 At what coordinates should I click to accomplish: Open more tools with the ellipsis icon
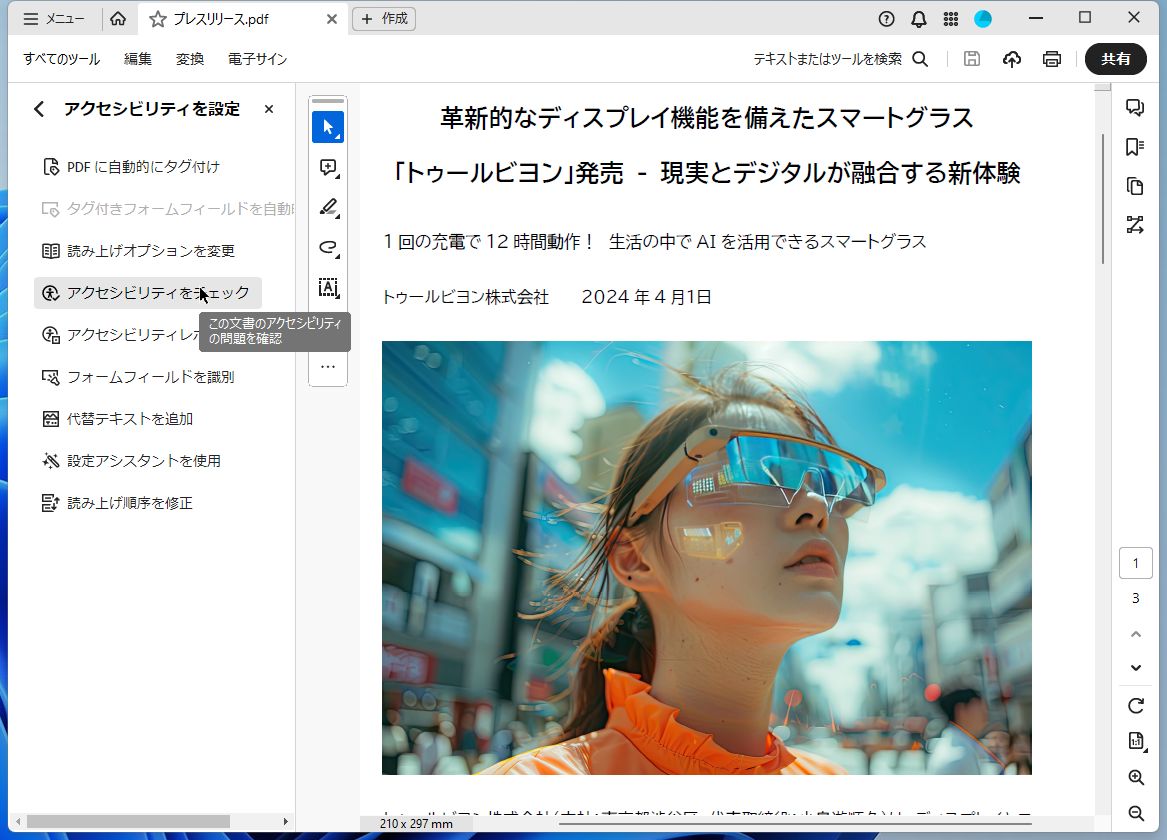pos(328,367)
